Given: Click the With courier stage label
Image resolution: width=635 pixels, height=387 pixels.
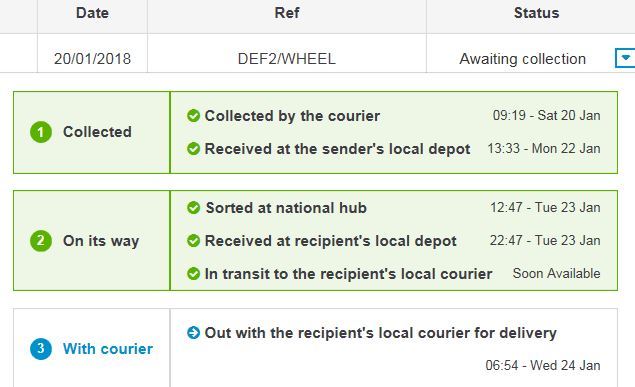Looking at the screenshot, I should coord(108,349).
